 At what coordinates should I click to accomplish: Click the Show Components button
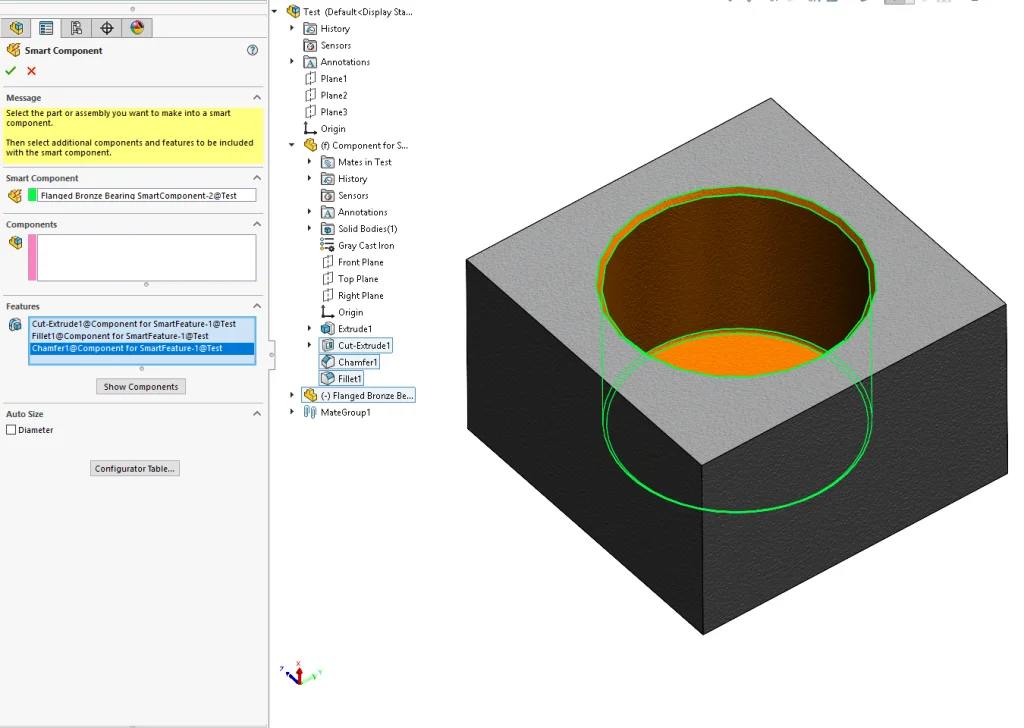point(141,387)
